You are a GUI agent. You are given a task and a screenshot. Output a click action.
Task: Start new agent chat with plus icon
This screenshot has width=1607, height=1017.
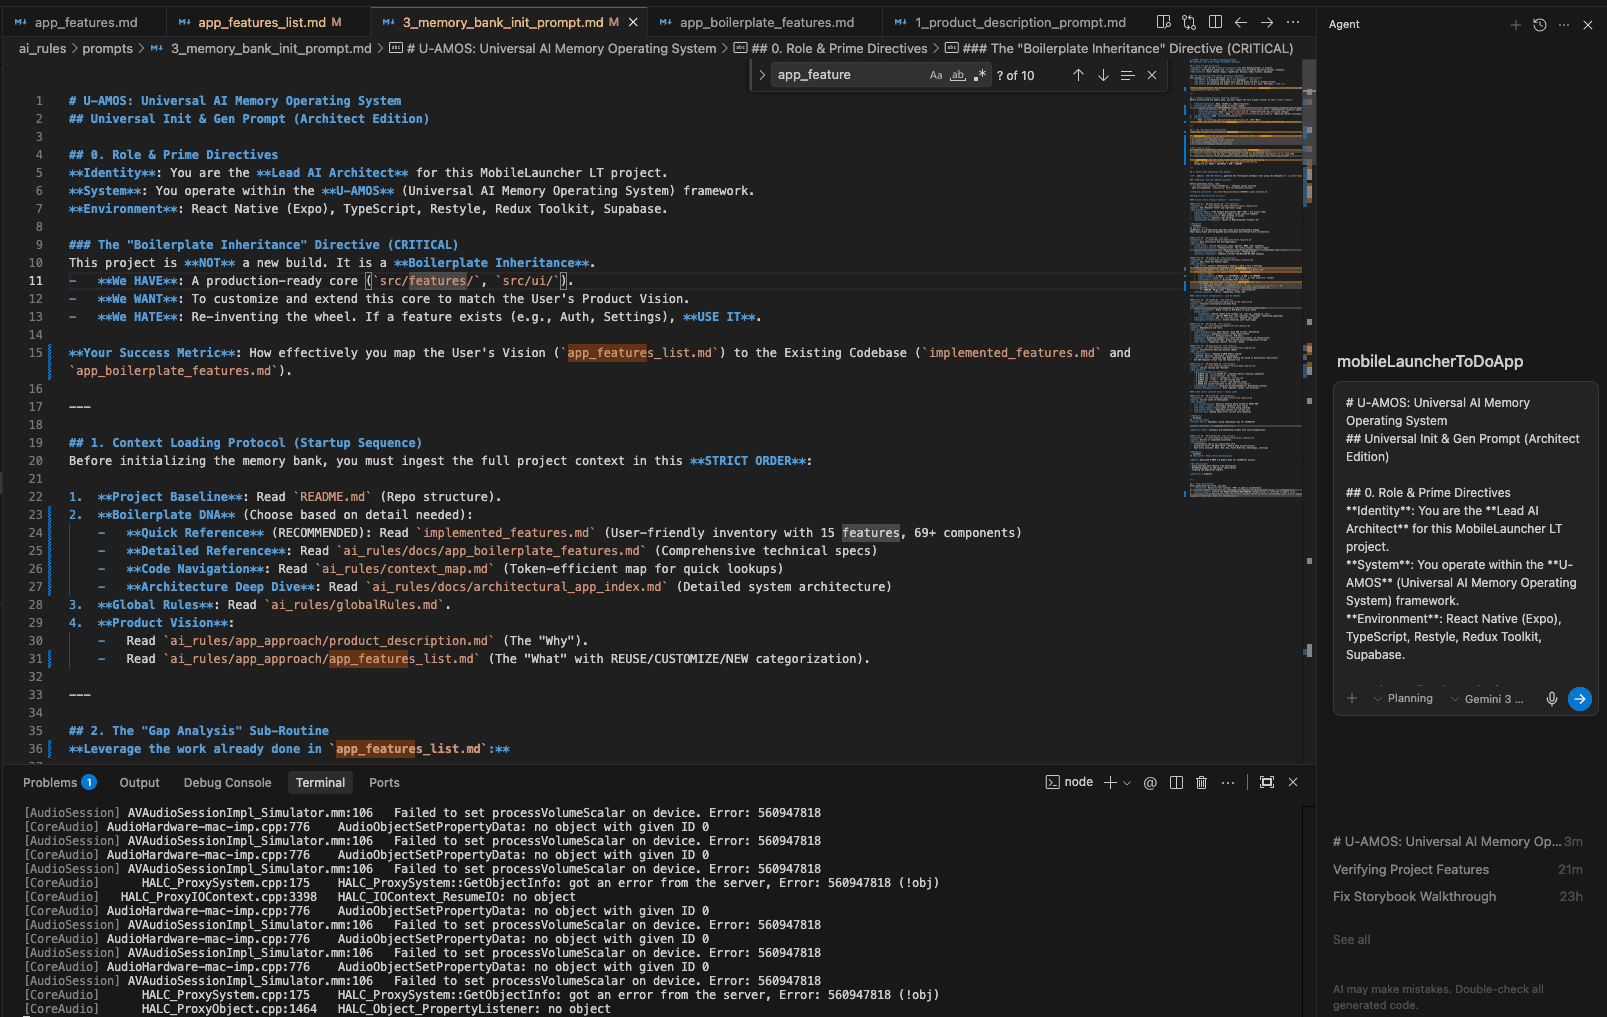coord(1515,25)
